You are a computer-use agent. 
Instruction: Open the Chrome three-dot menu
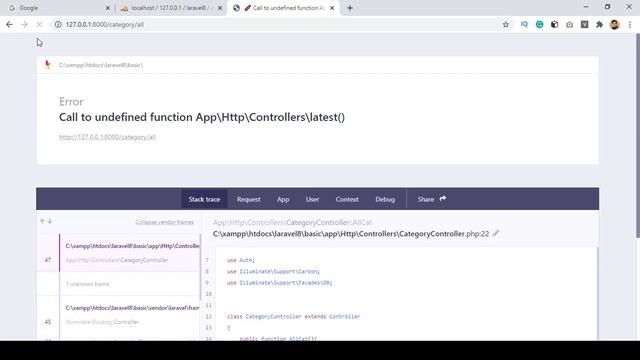(x=630, y=24)
